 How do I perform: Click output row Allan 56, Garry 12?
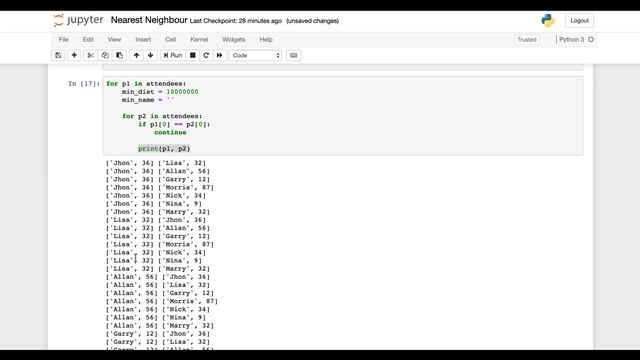[x=160, y=293]
